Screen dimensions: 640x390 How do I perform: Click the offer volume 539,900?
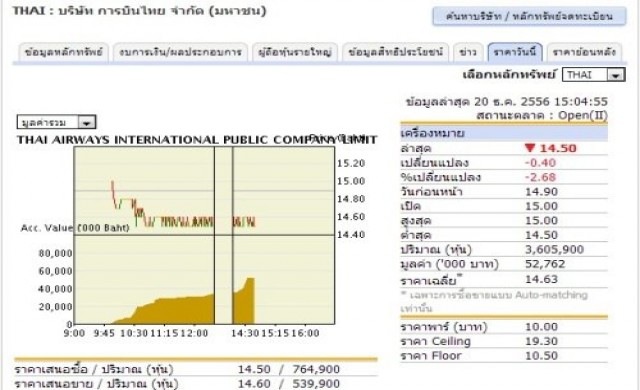pos(316,384)
